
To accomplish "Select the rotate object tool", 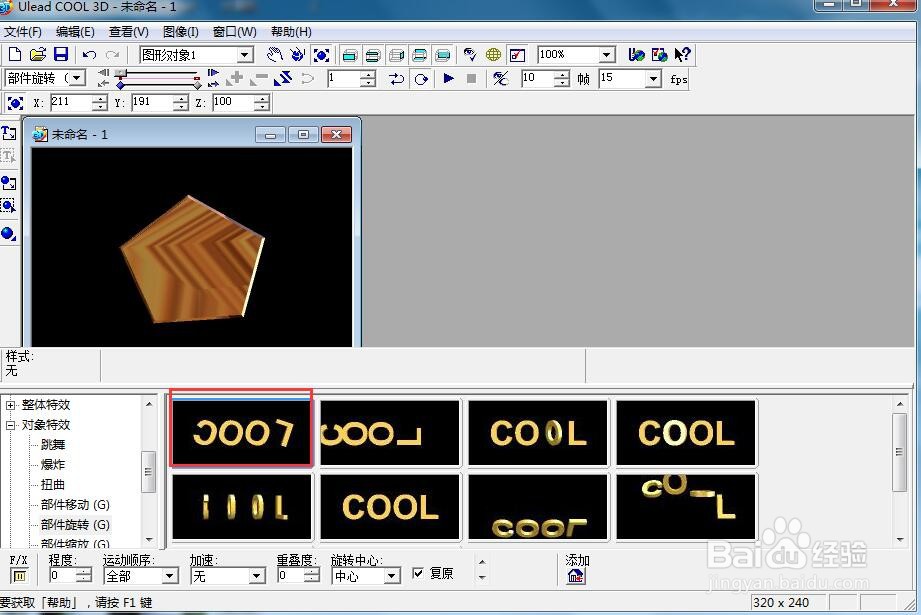I will pyautogui.click(x=298, y=55).
